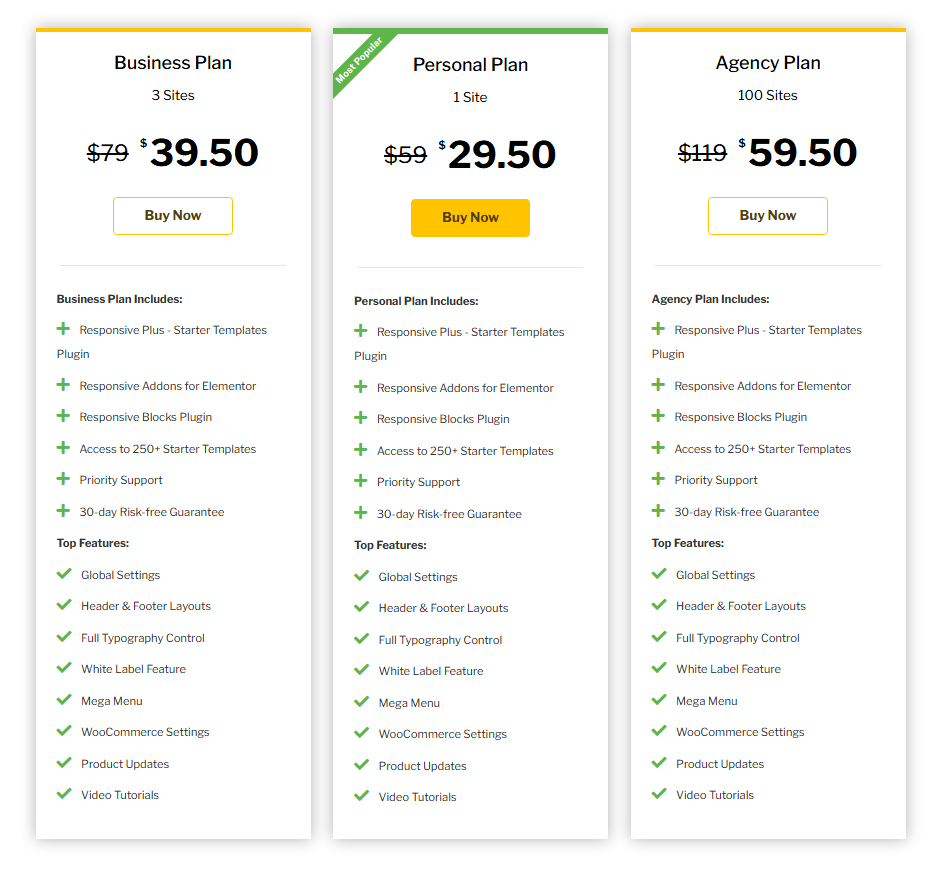
Task: Select the plus icon beside Responsive Blocks Plugin in Agency Plan
Action: pyautogui.click(x=657, y=417)
